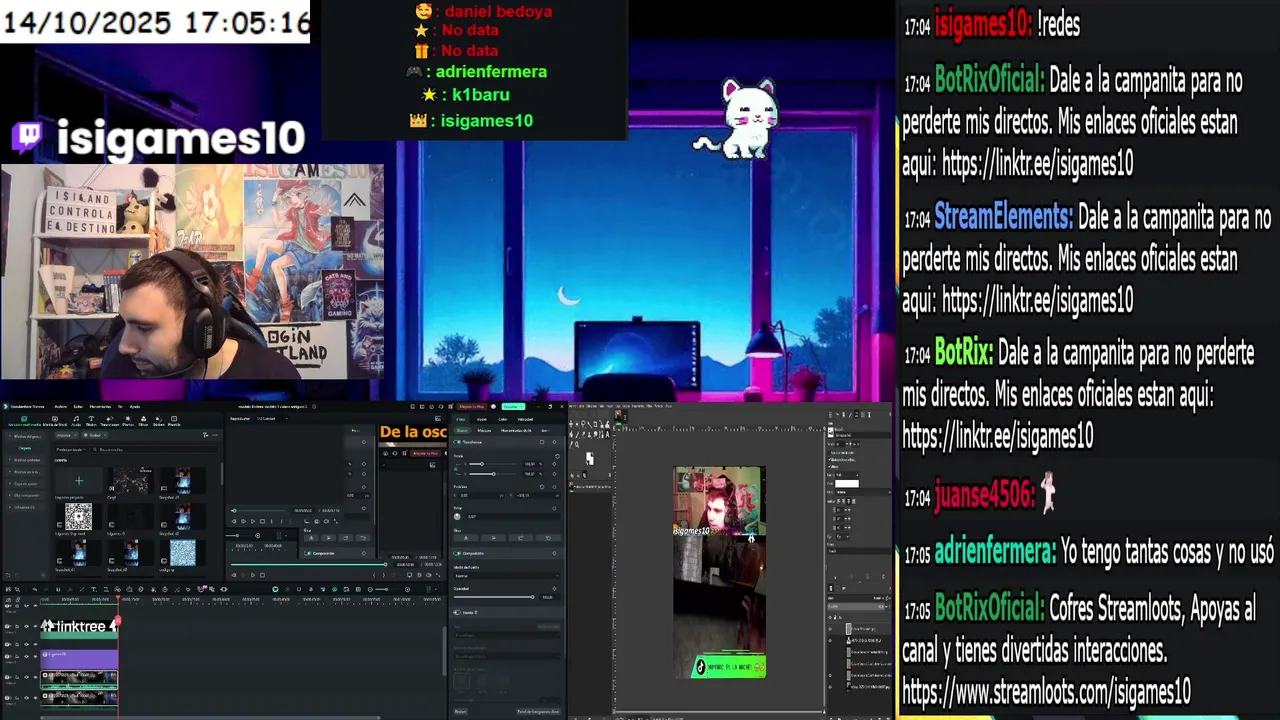Toggle visibility eye of second GIMP layer
The width and height of the screenshot is (1280, 720).
[x=830, y=640]
